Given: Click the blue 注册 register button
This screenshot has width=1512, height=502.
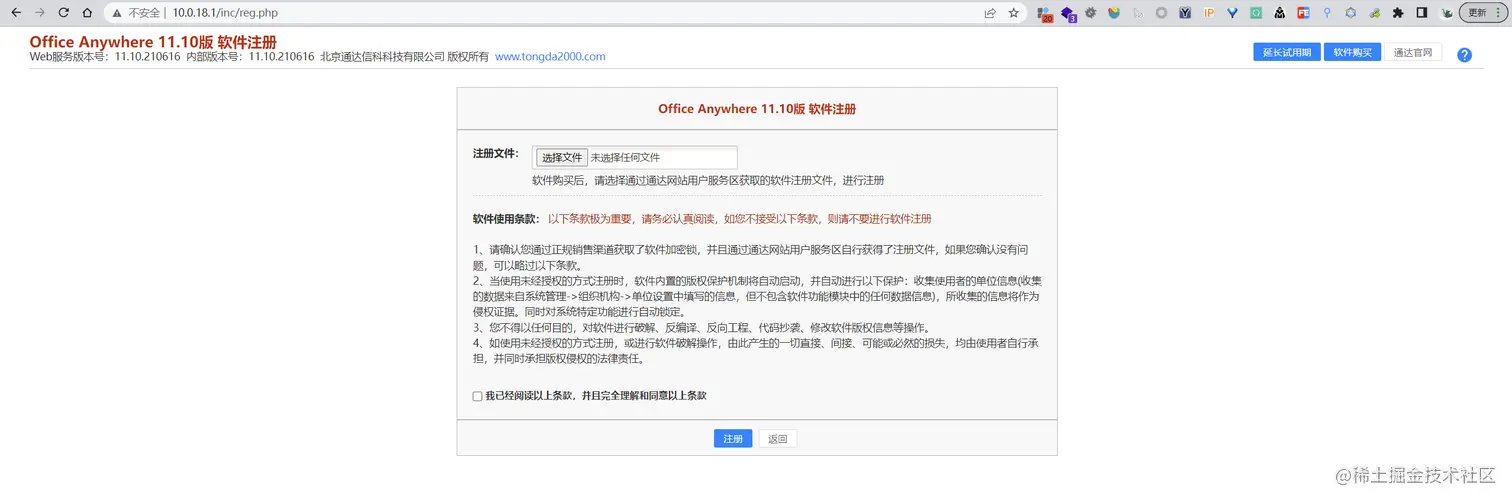Looking at the screenshot, I should pyautogui.click(x=733, y=439).
